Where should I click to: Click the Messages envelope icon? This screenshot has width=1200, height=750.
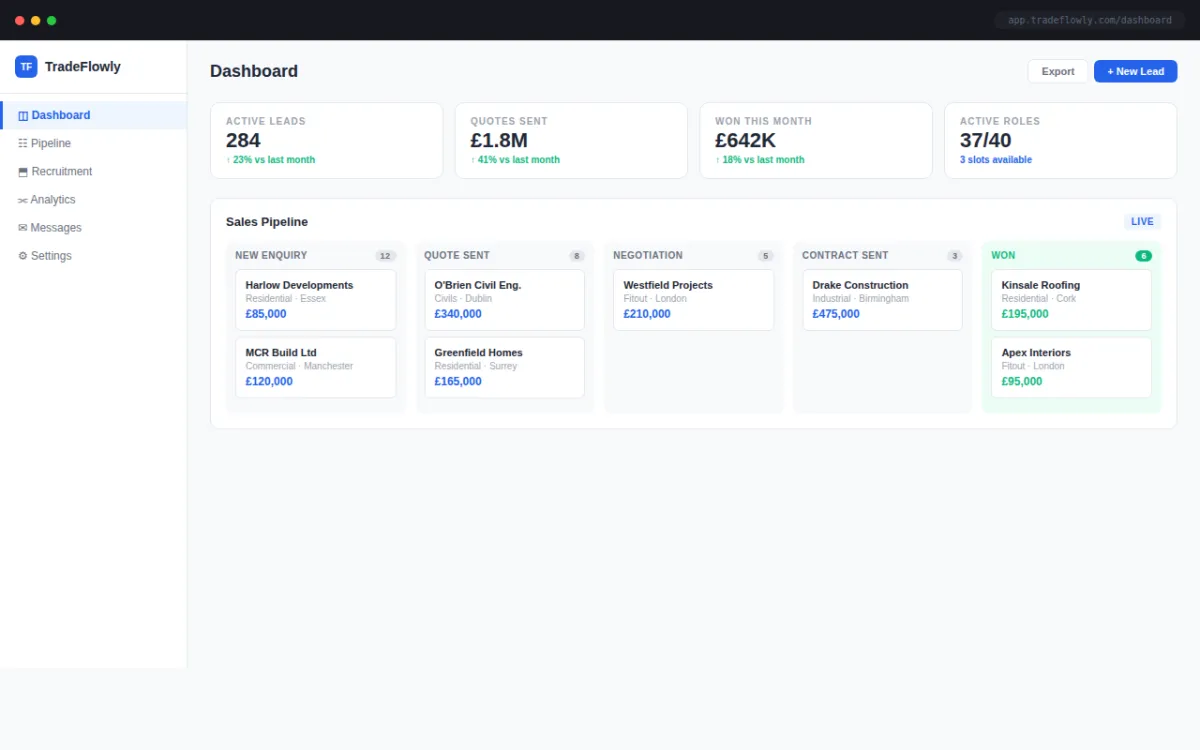point(23,228)
